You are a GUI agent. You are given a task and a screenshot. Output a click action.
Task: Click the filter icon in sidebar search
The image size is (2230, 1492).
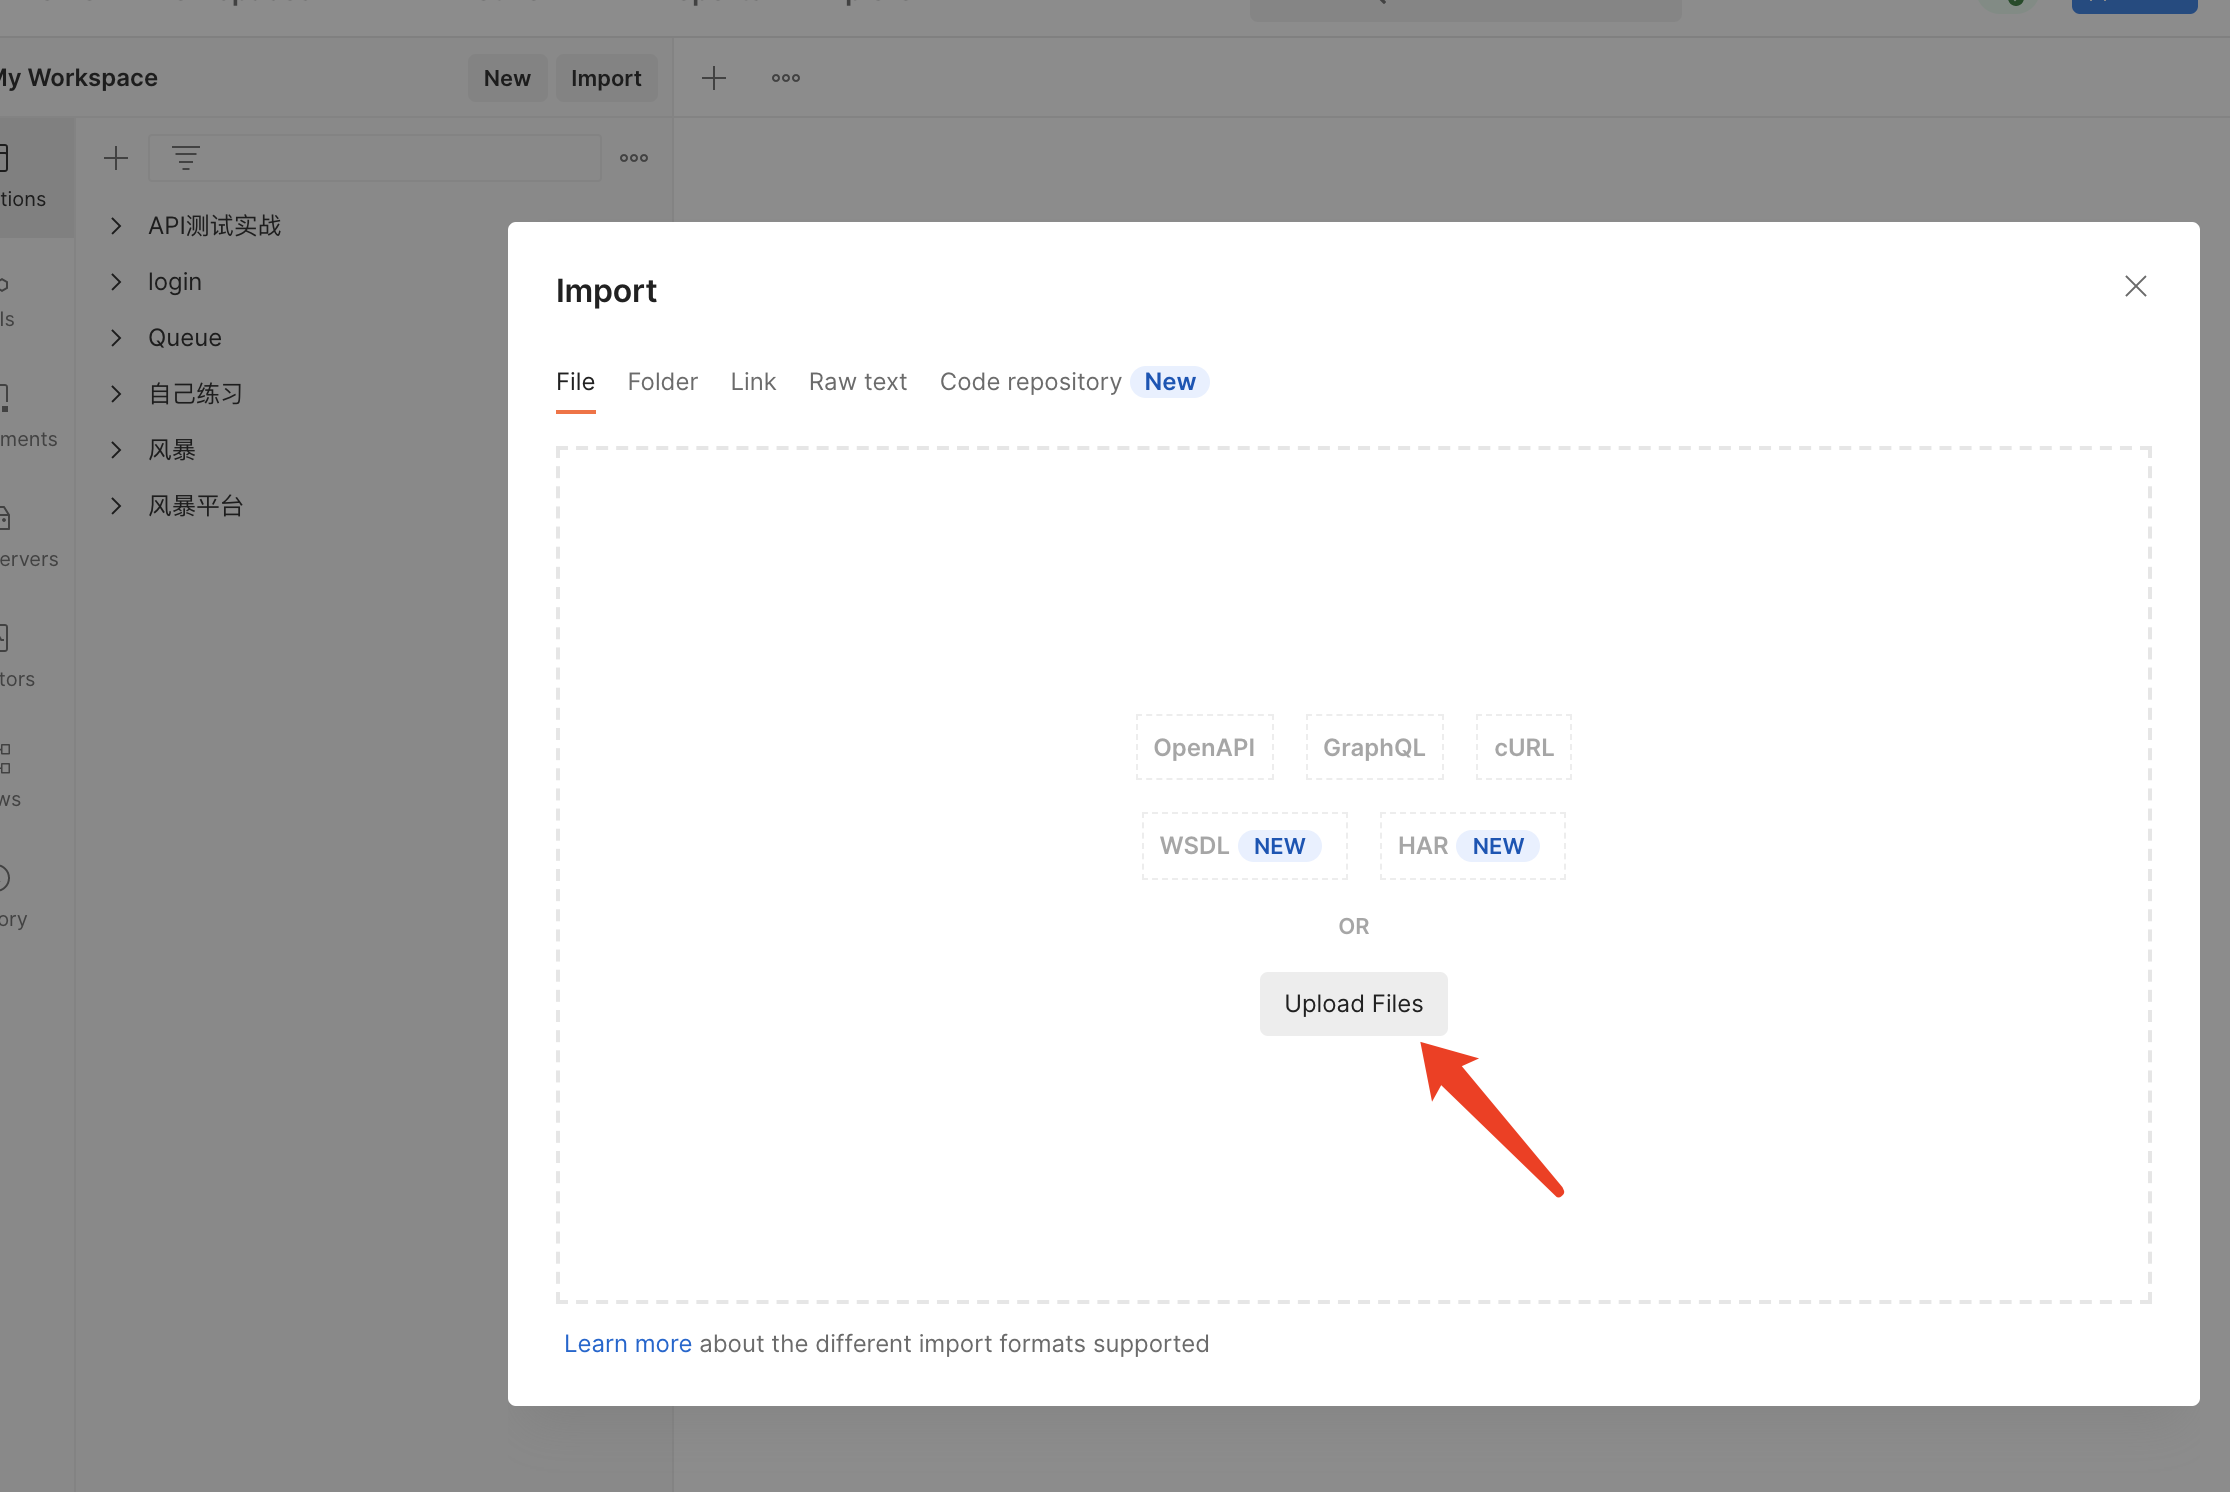pos(186,158)
